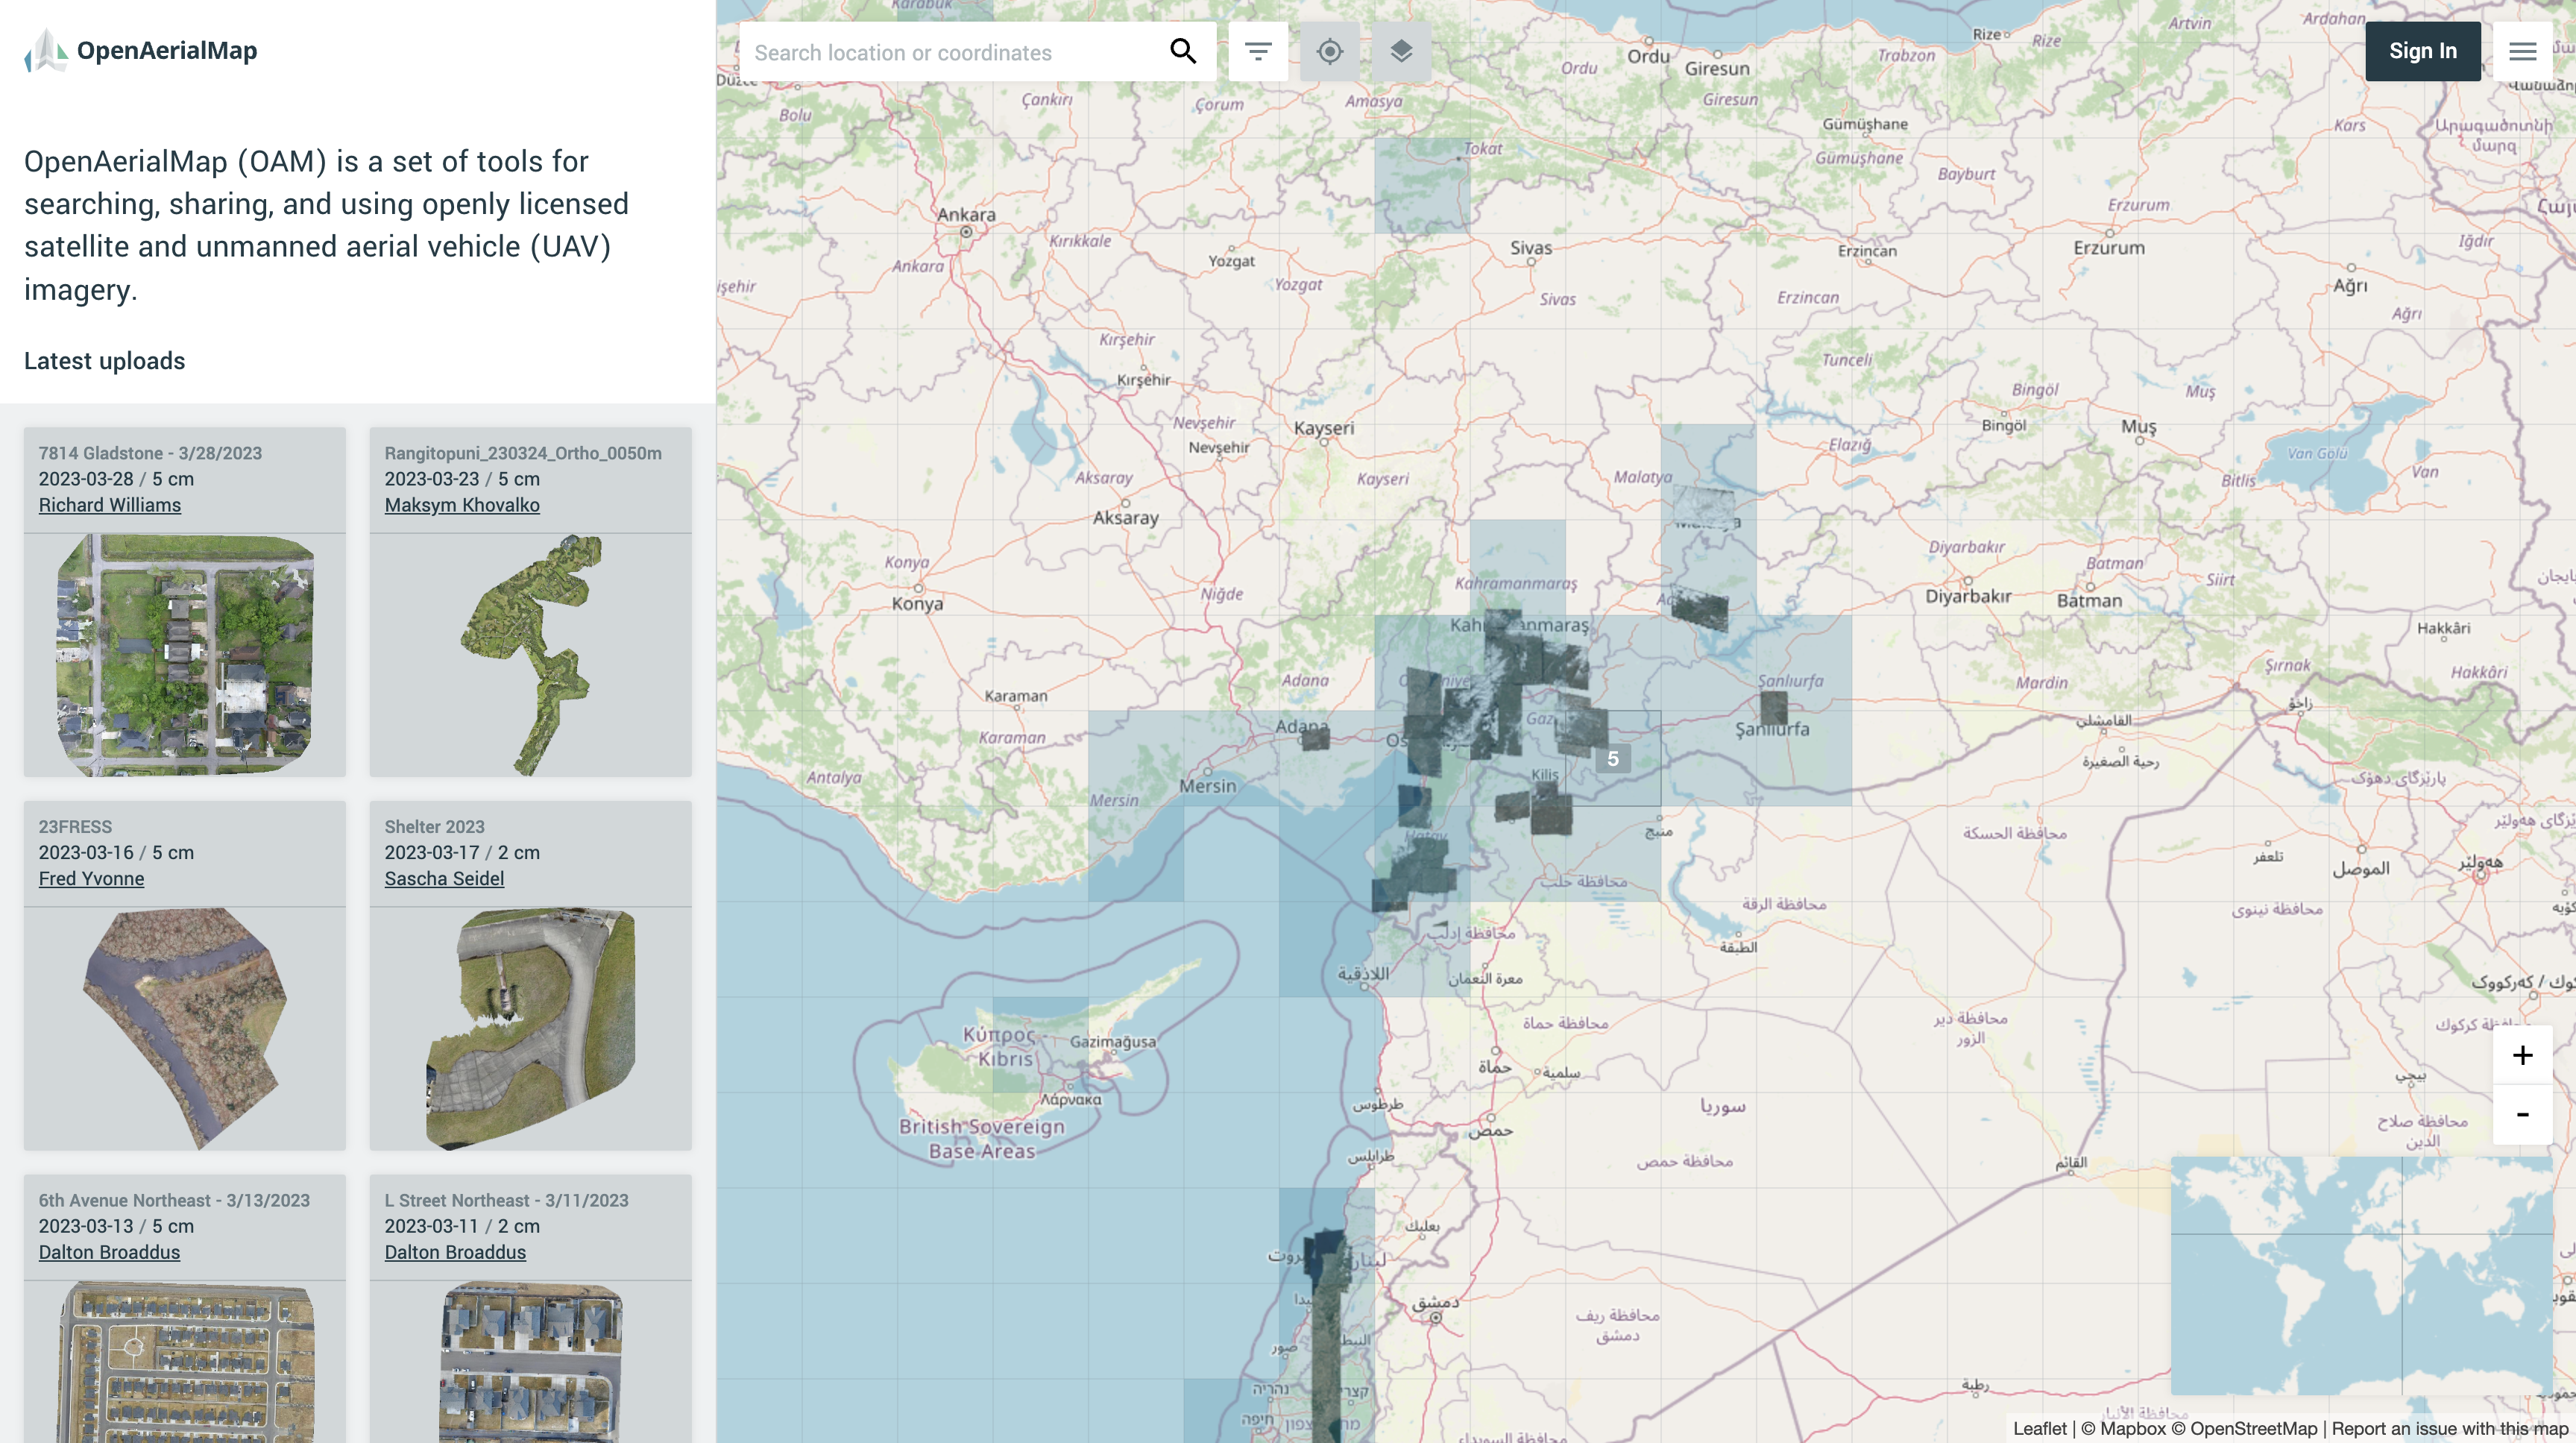Screen dimensions: 2576x1443
Task: Zoom out the map with minus button
Action: (x=2522, y=1114)
